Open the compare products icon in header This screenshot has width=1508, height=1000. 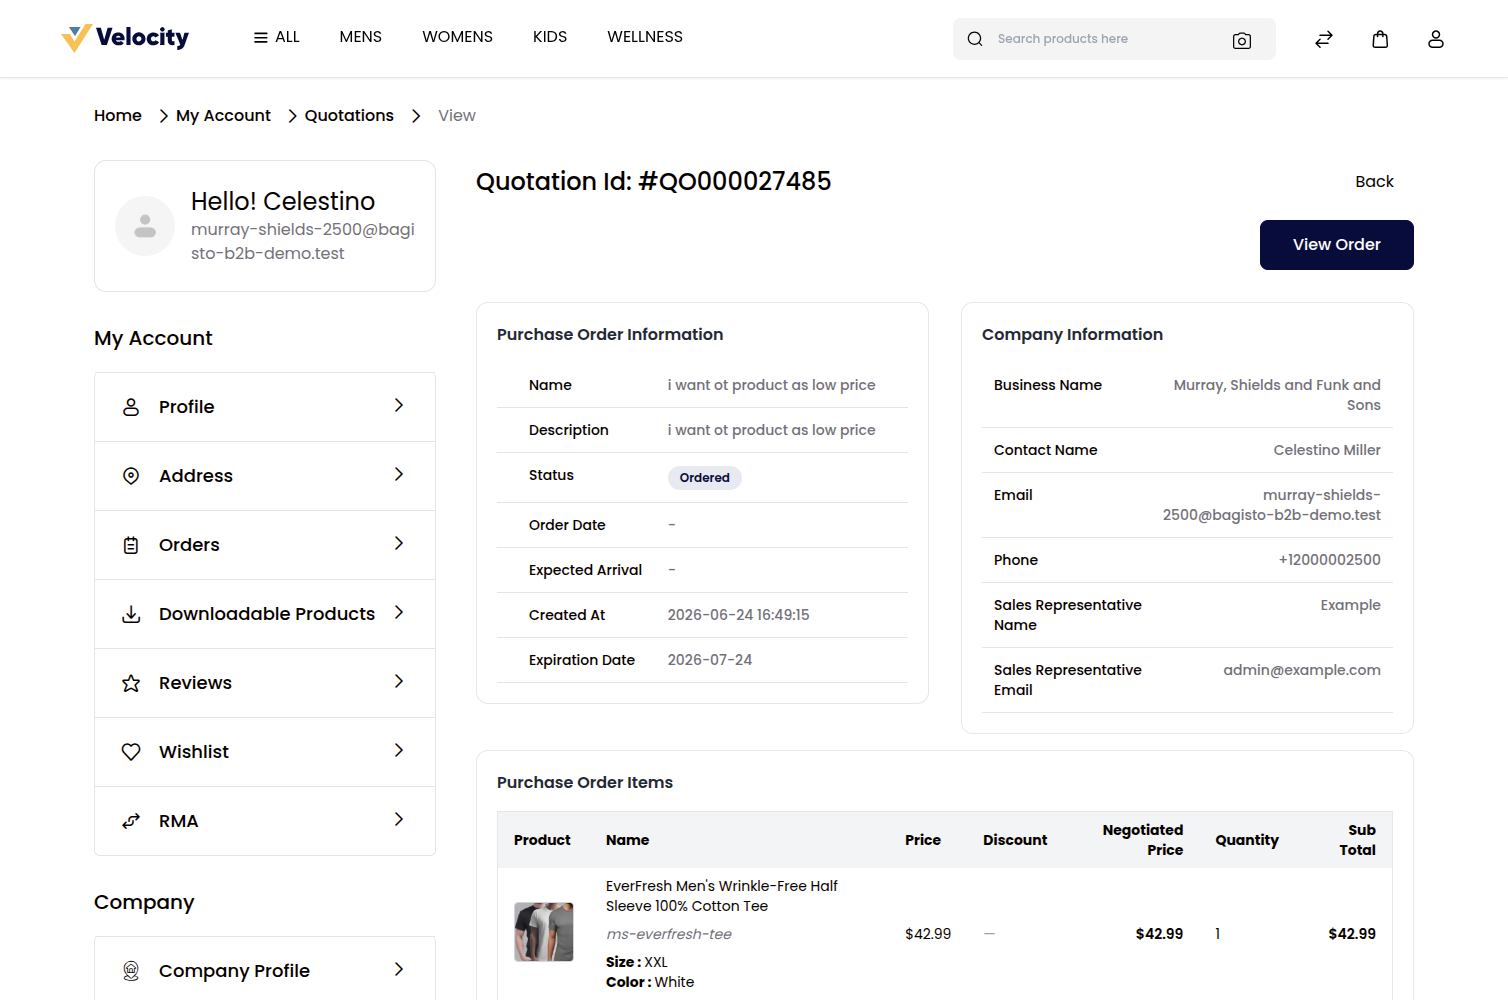tap(1324, 39)
